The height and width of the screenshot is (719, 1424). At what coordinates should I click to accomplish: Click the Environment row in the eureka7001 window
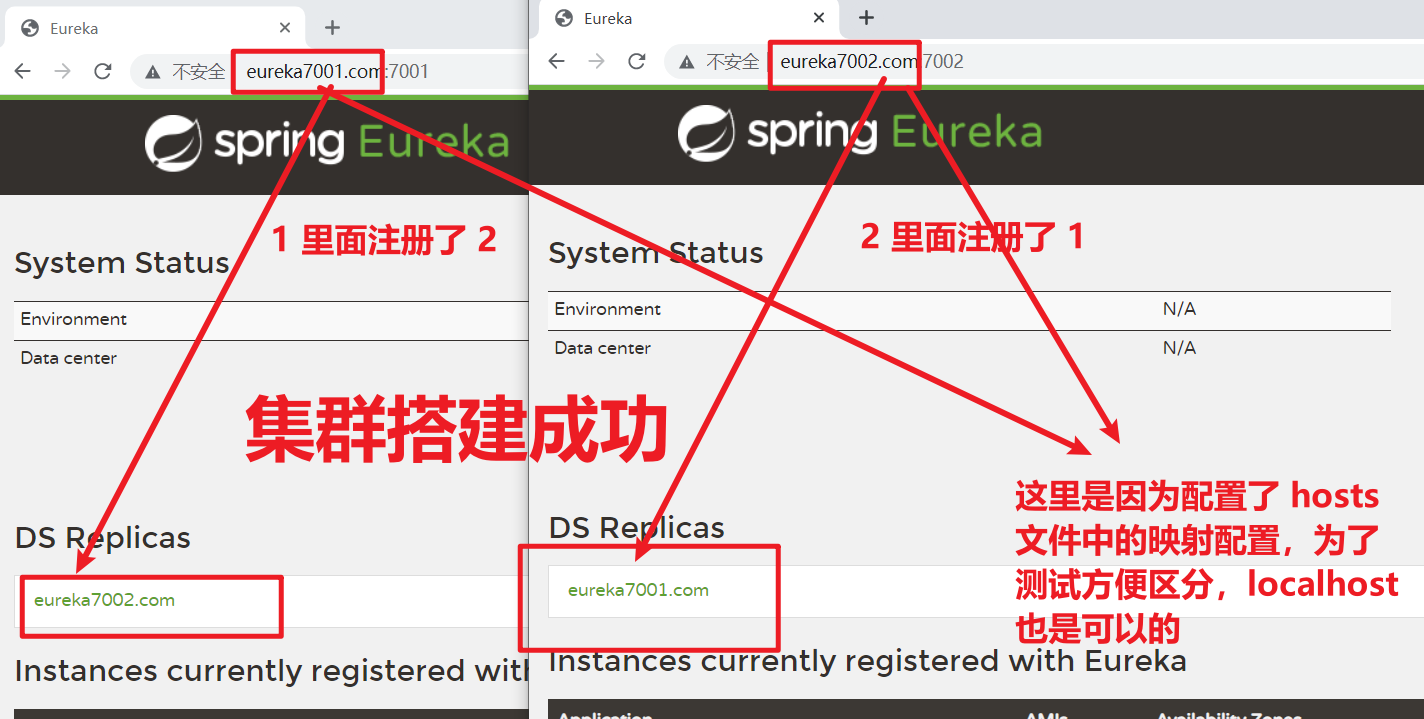(x=271, y=320)
